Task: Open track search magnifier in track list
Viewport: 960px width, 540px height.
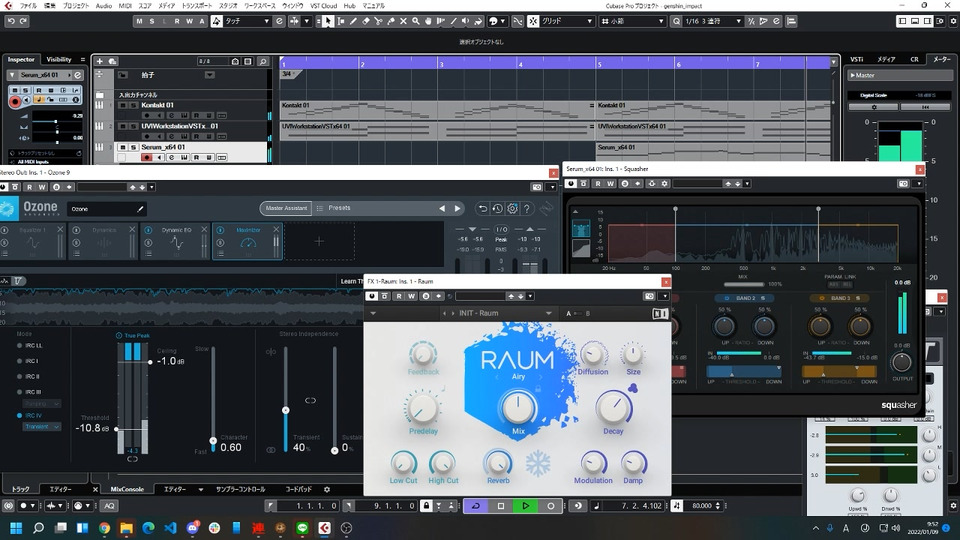Action: [x=263, y=61]
